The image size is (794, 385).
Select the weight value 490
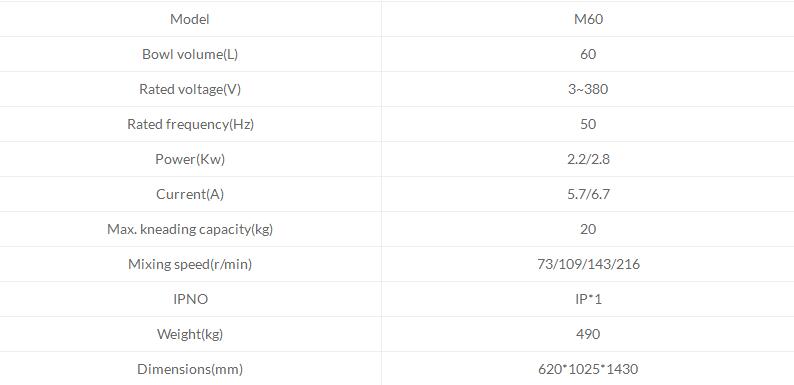coord(588,334)
